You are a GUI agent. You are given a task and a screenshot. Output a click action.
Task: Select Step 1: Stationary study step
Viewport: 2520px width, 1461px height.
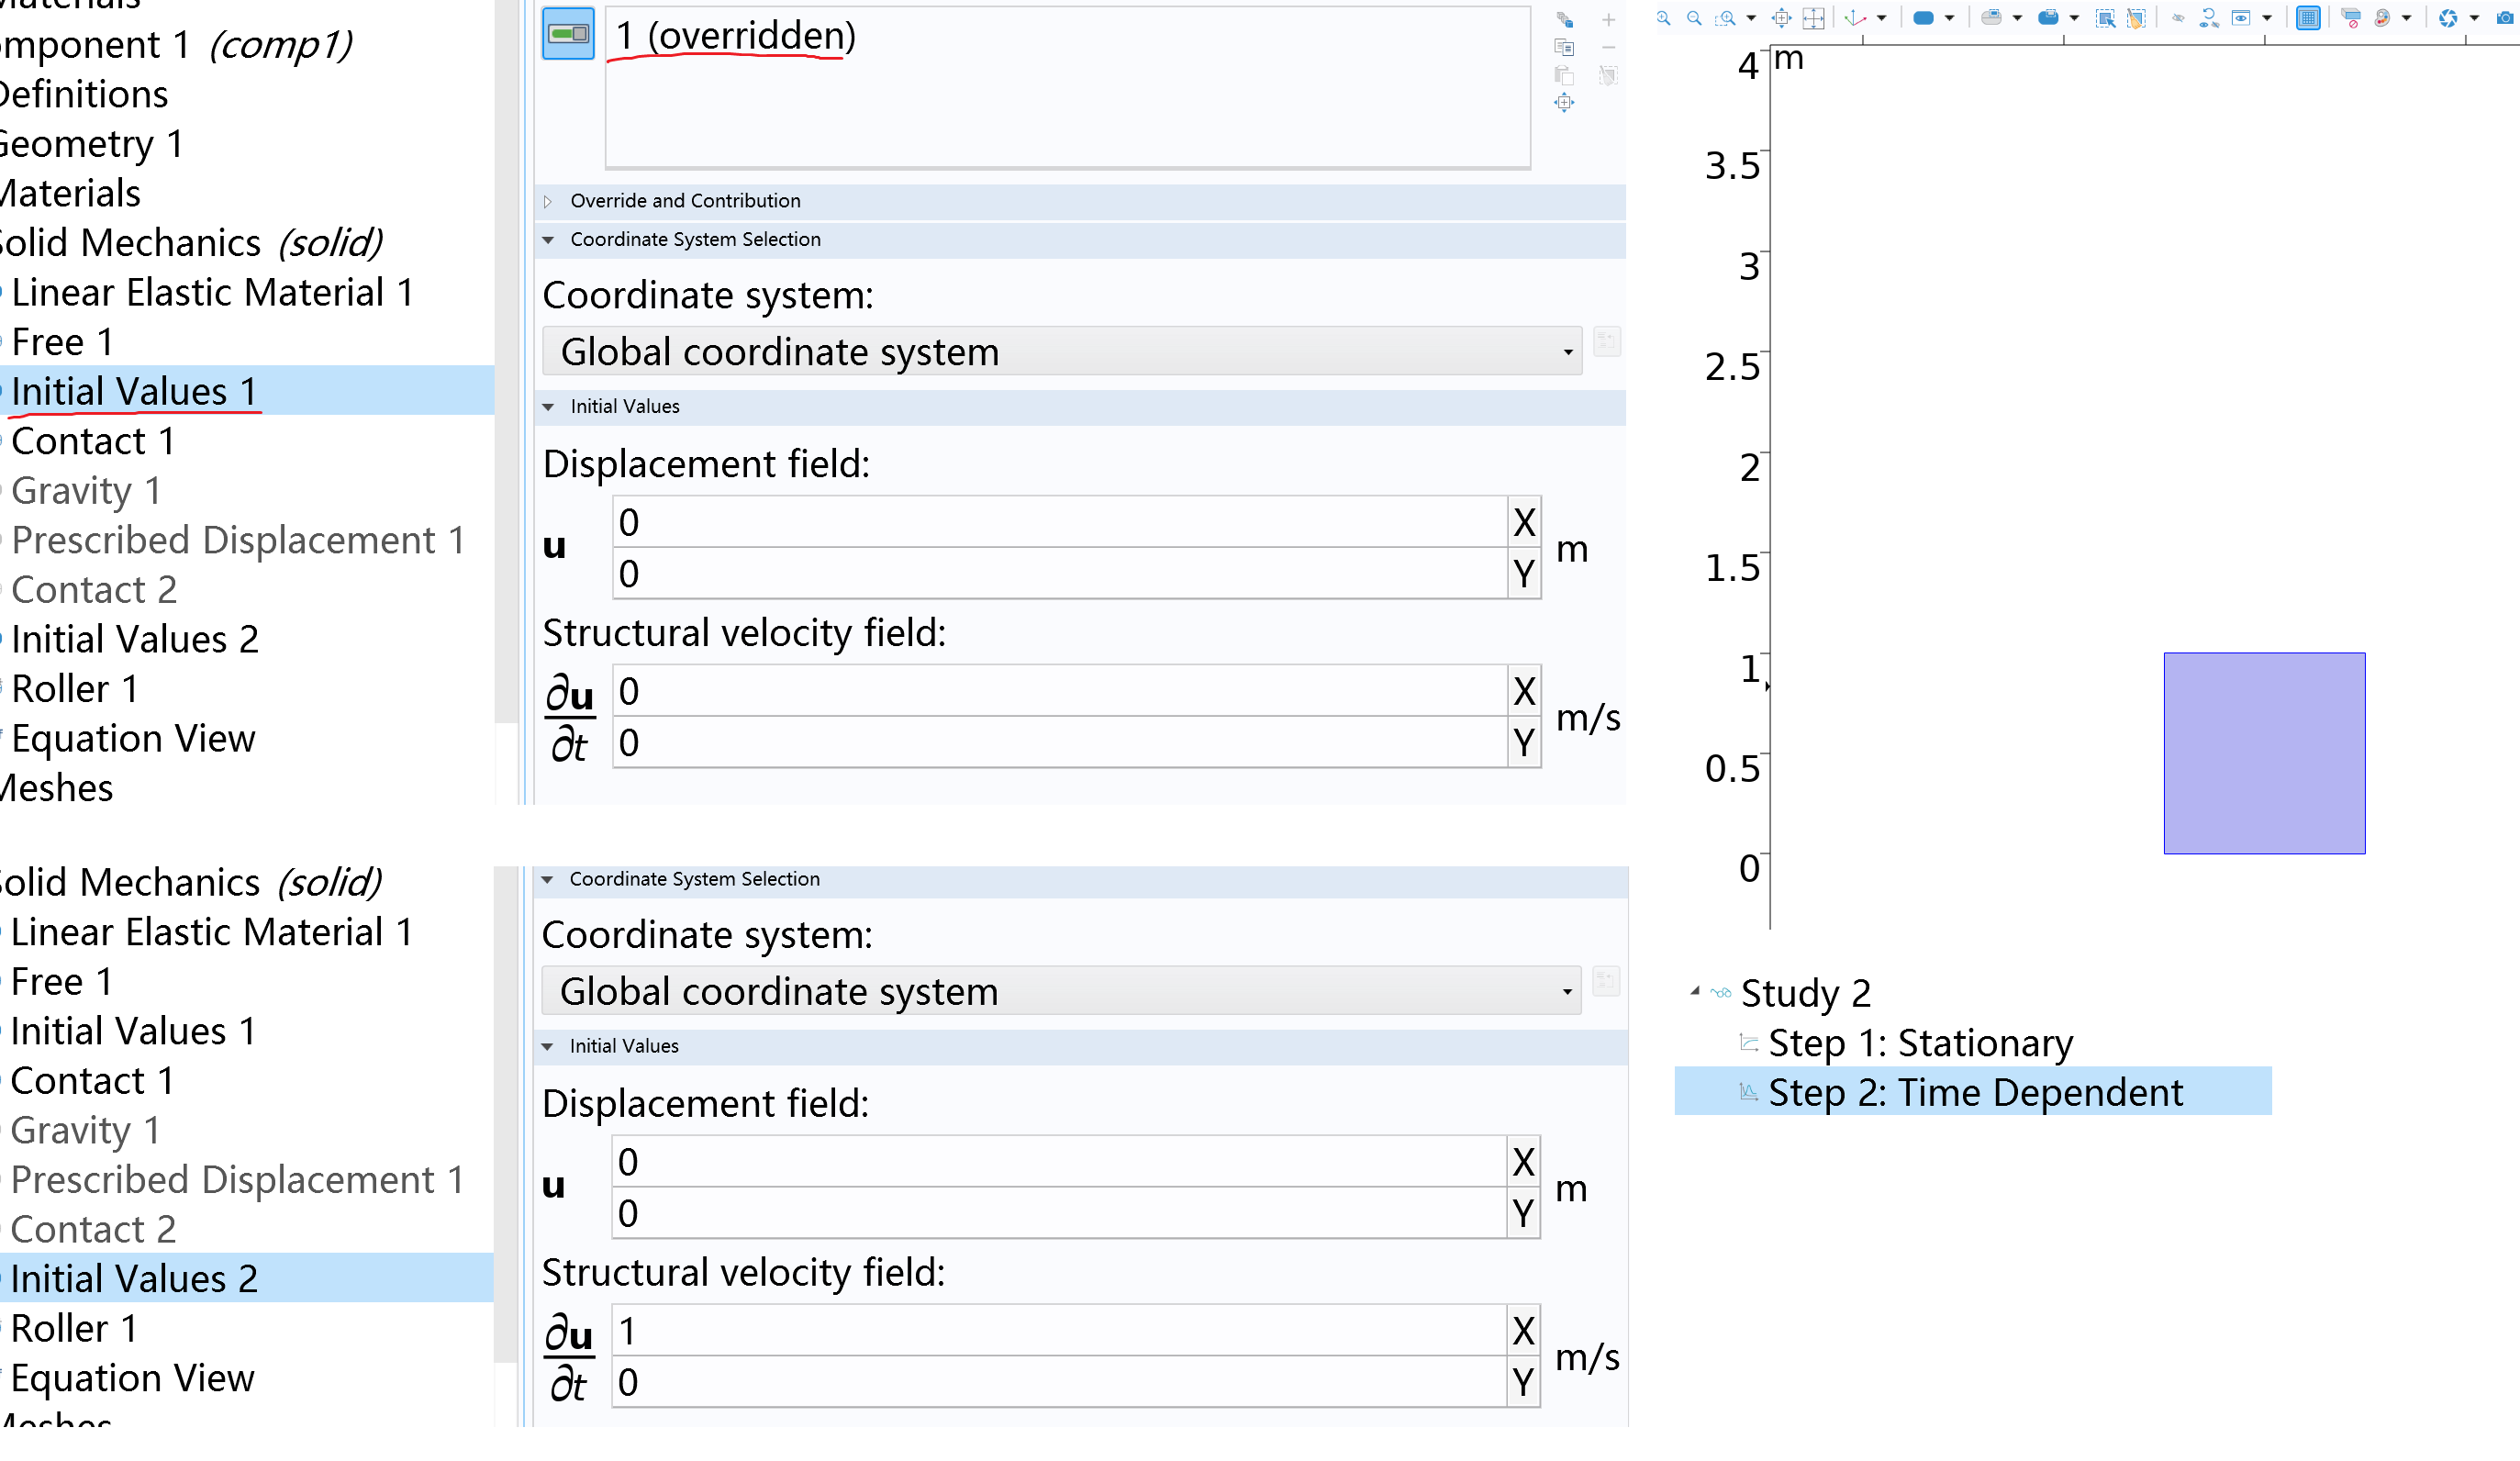tap(1920, 1043)
